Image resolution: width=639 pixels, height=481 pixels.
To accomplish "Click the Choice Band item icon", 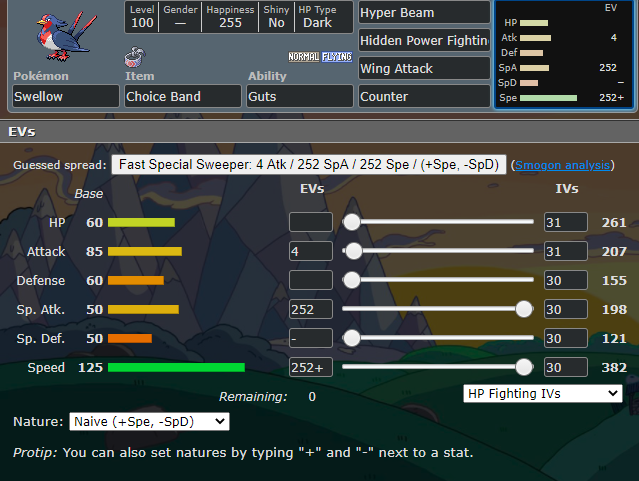I will [134, 57].
